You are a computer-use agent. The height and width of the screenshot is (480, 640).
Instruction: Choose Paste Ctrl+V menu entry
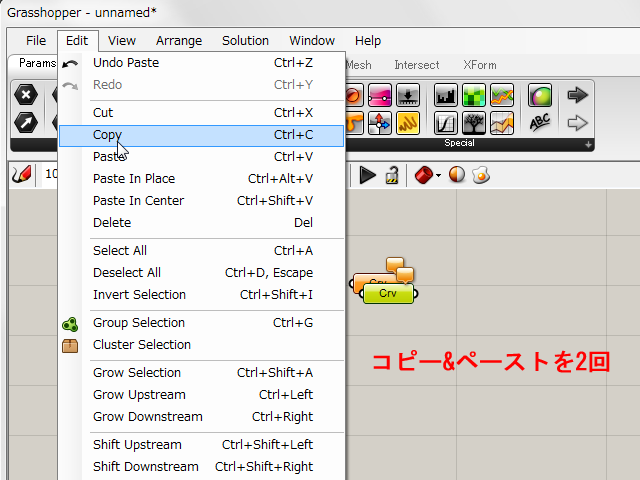click(202, 156)
